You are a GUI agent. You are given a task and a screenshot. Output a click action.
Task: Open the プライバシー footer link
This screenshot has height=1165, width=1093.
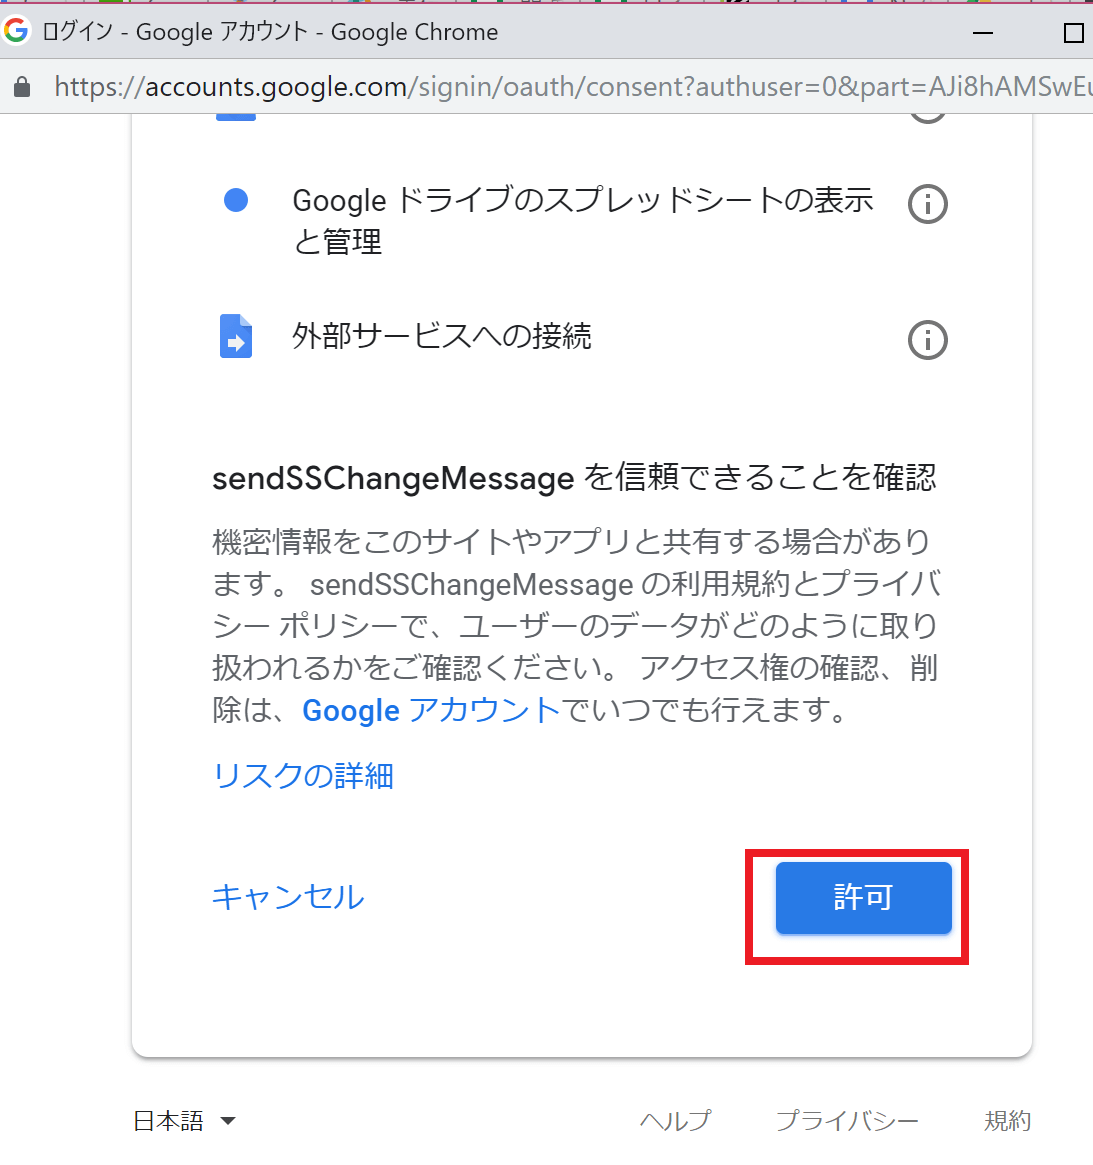847,1121
